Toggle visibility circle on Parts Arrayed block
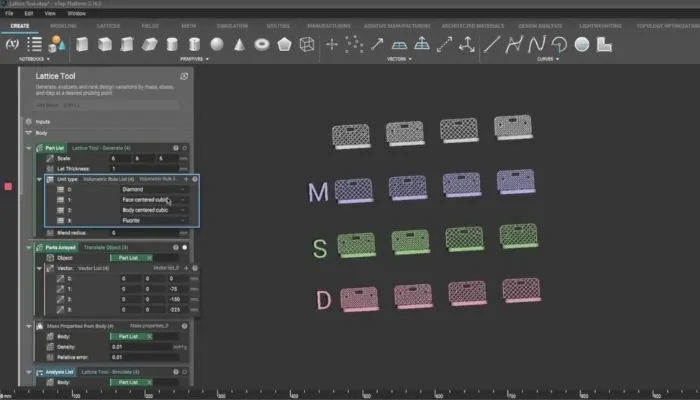 [185, 247]
